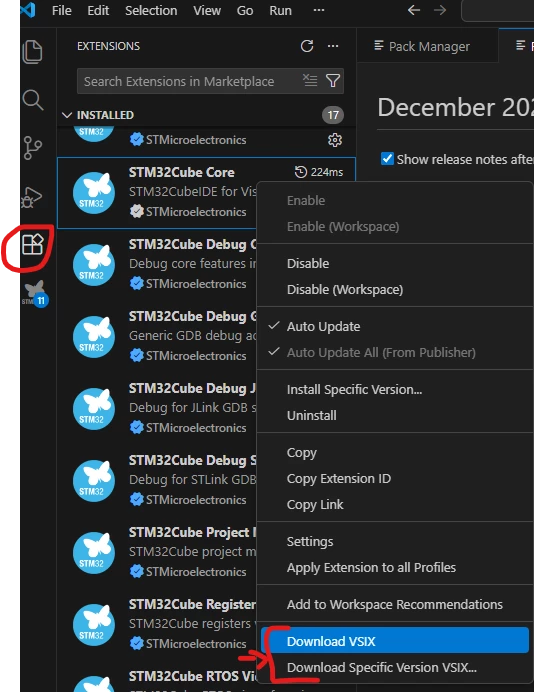The width and height of the screenshot is (534, 692).
Task: Open the Extensions view in activity bar
Action: click(x=33, y=244)
